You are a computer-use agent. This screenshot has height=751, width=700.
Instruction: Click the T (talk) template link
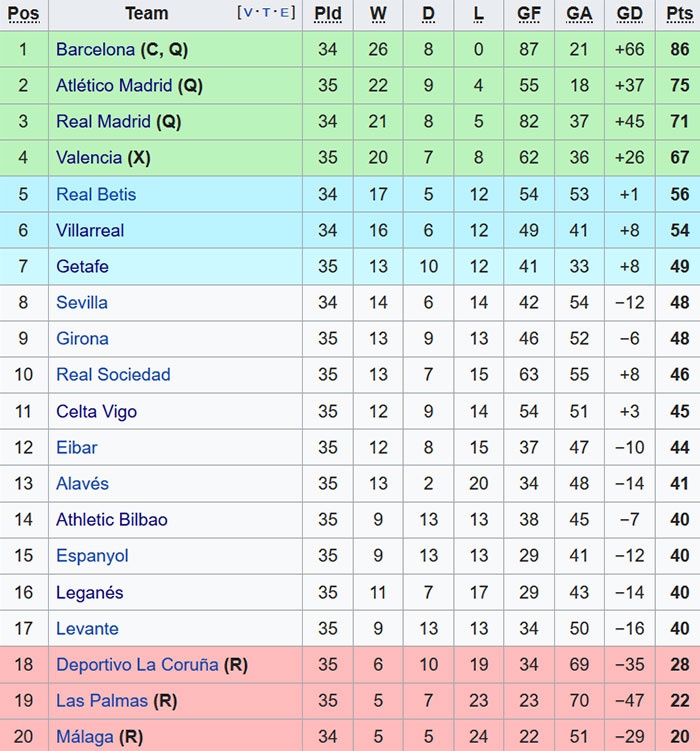click(267, 13)
